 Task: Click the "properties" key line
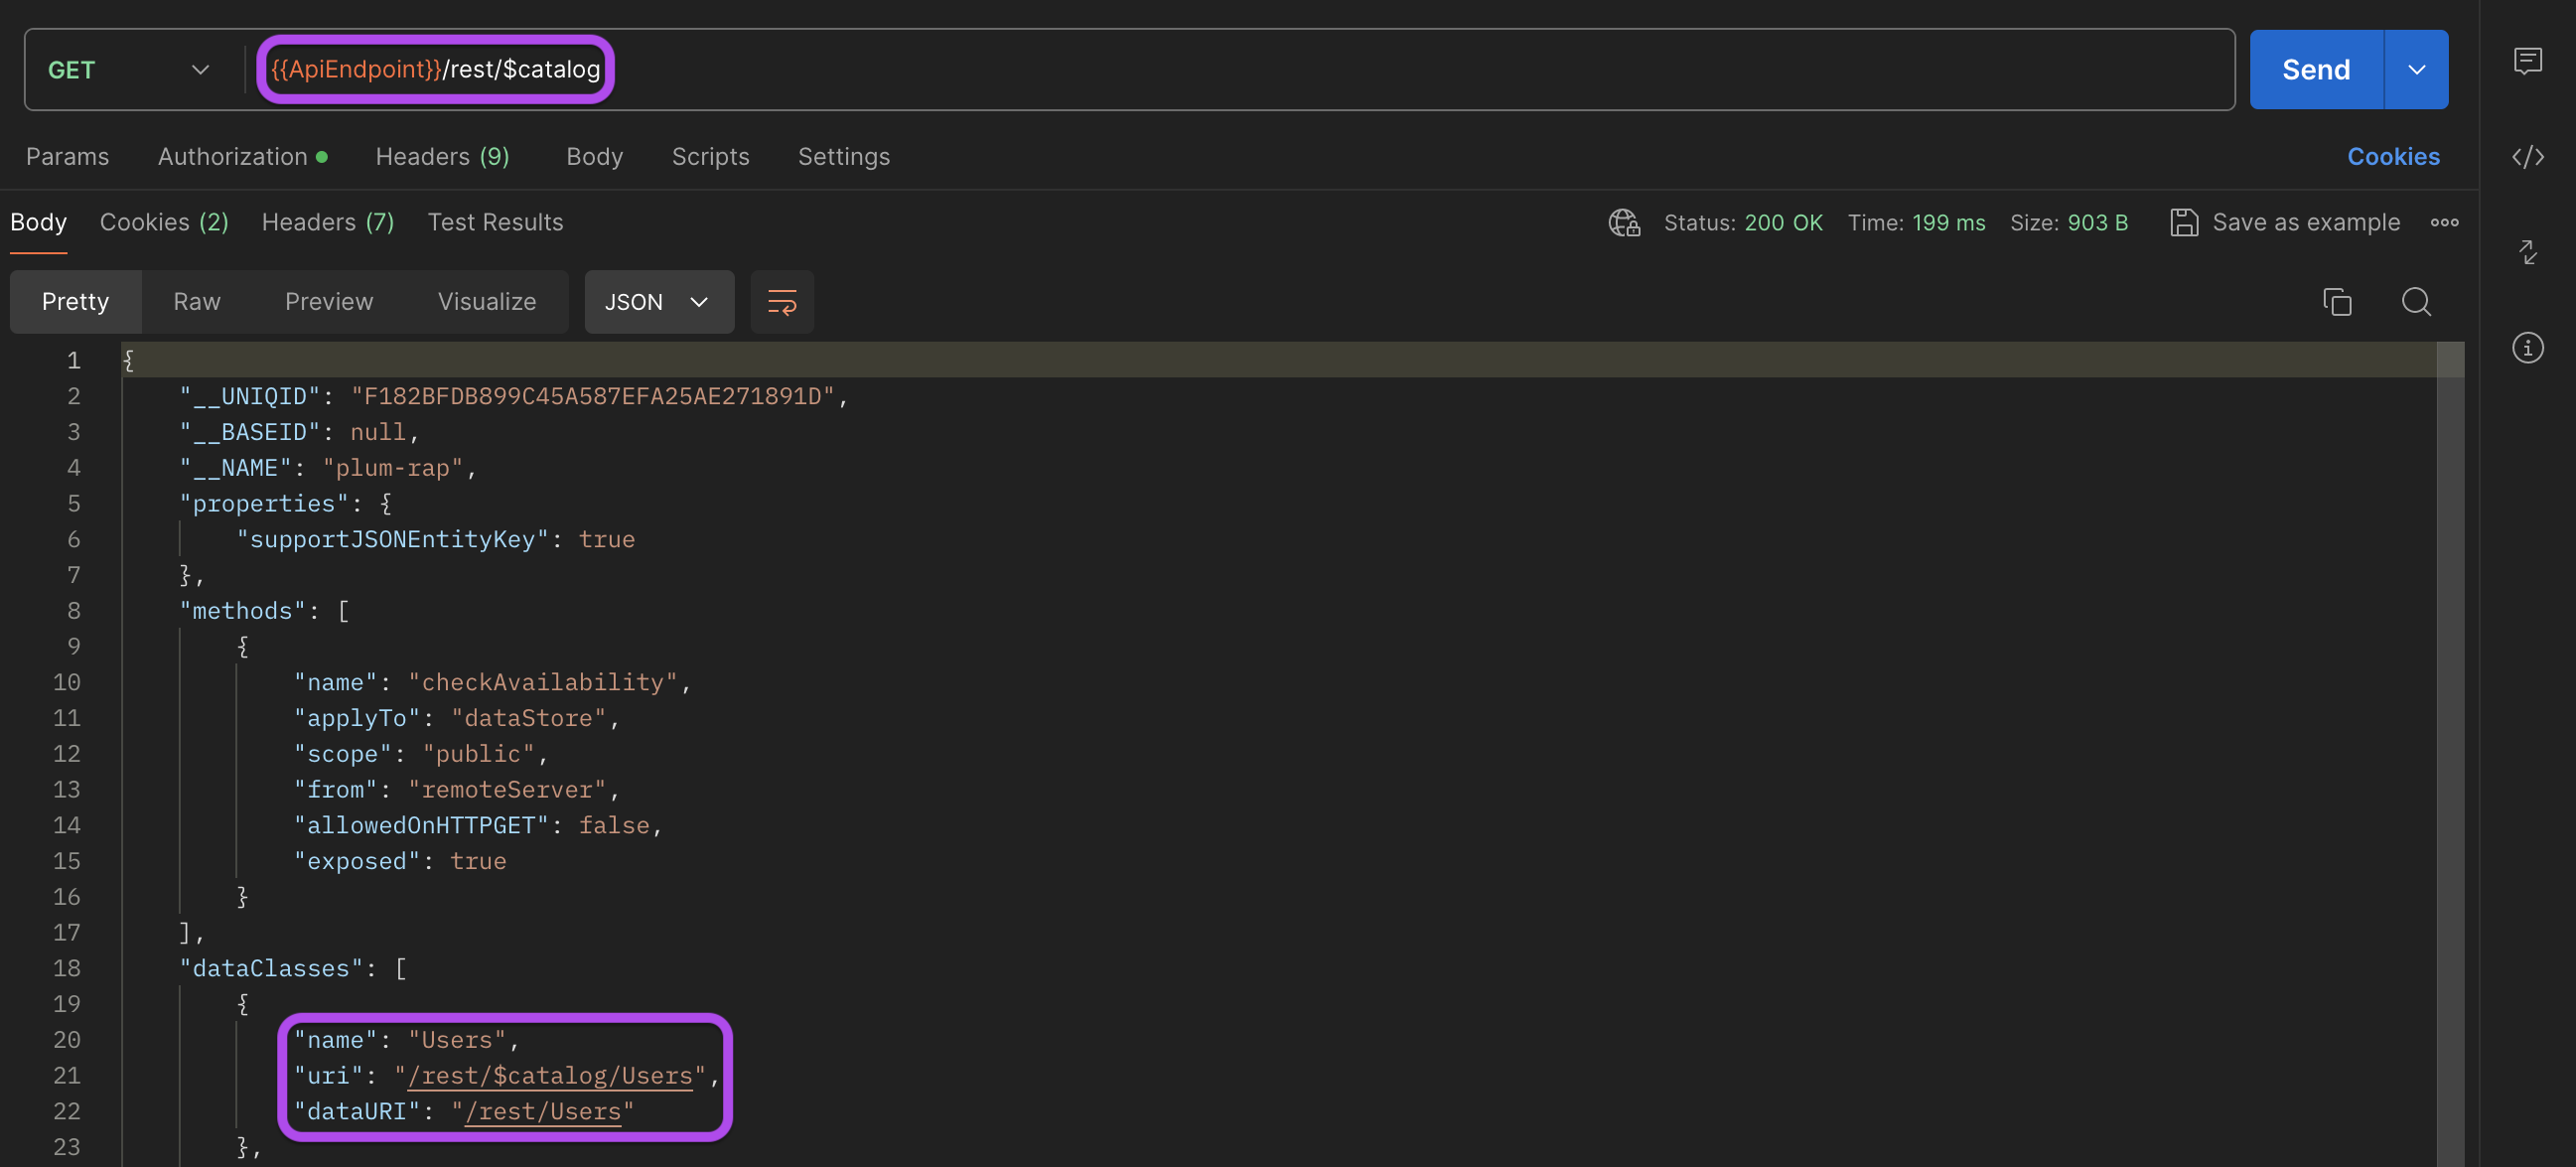point(285,503)
